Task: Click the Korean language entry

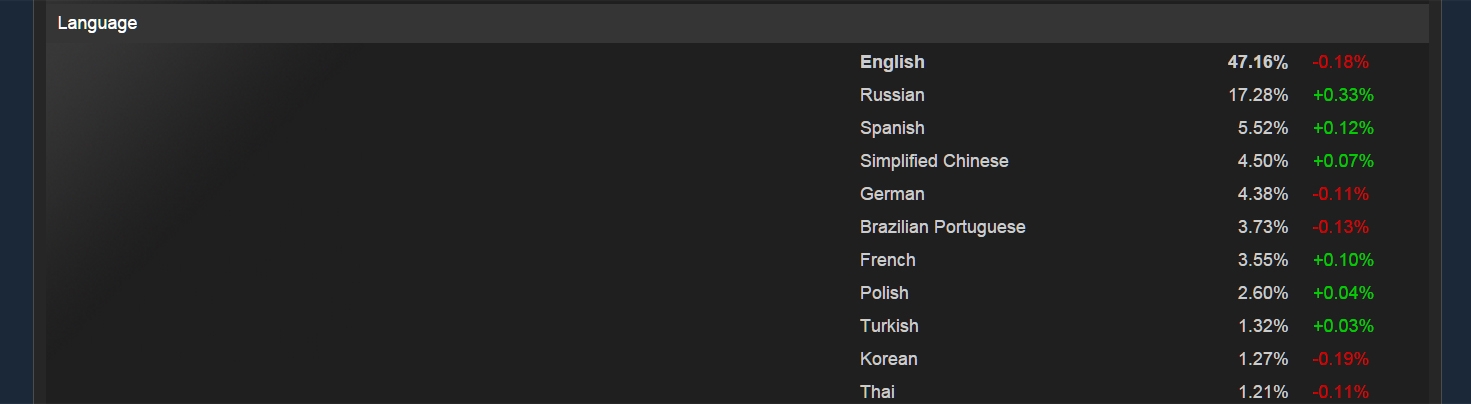Action: pos(888,359)
